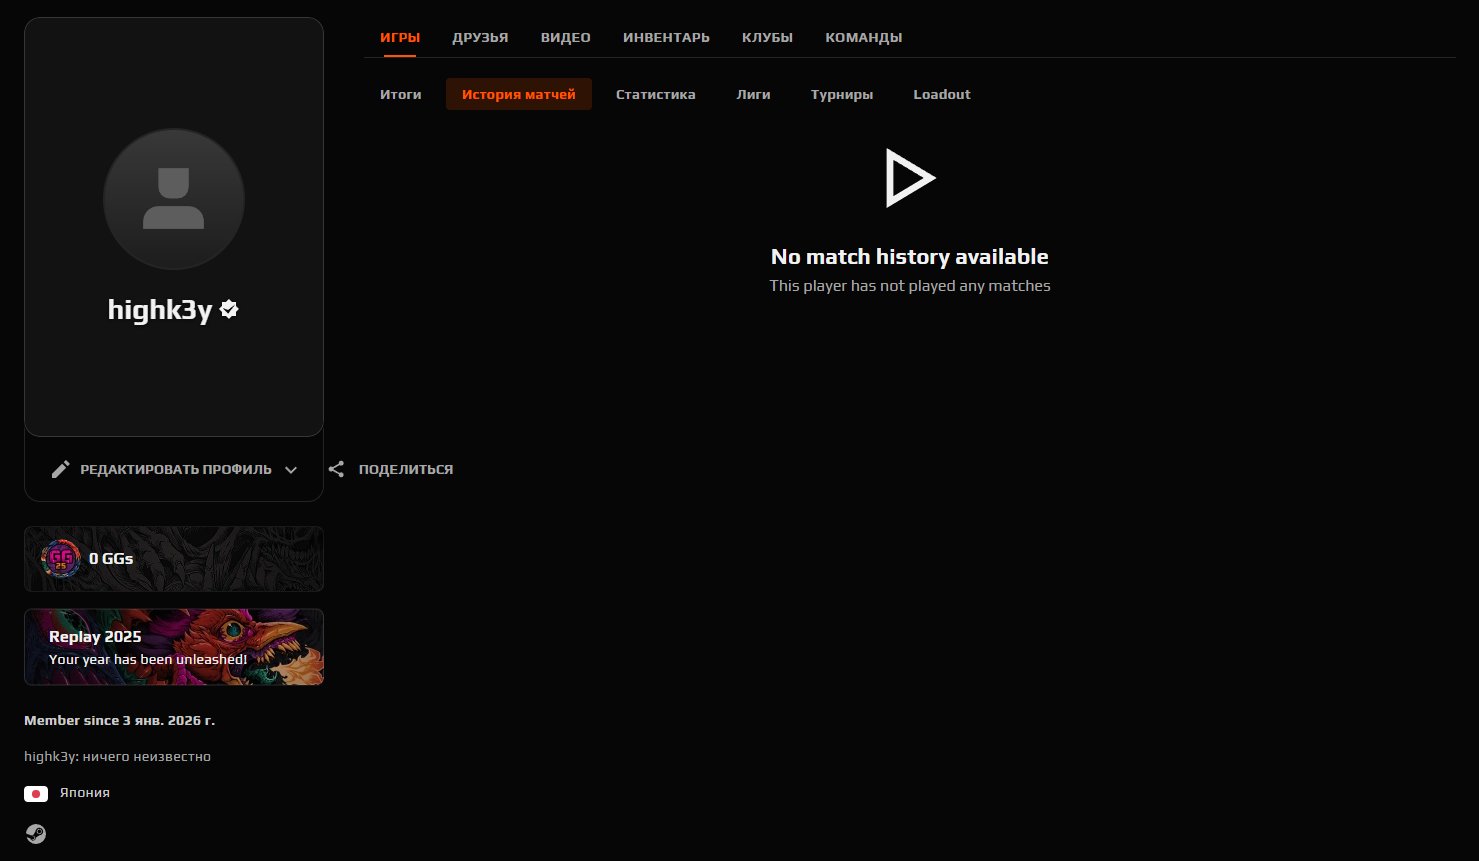
Task: Open the ИНВЕНТАРЬ tab
Action: click(666, 37)
